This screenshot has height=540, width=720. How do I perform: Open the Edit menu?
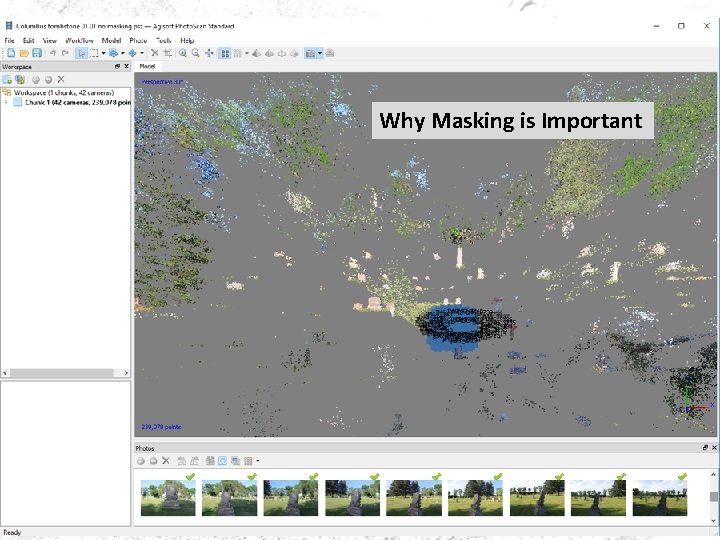[x=28, y=40]
